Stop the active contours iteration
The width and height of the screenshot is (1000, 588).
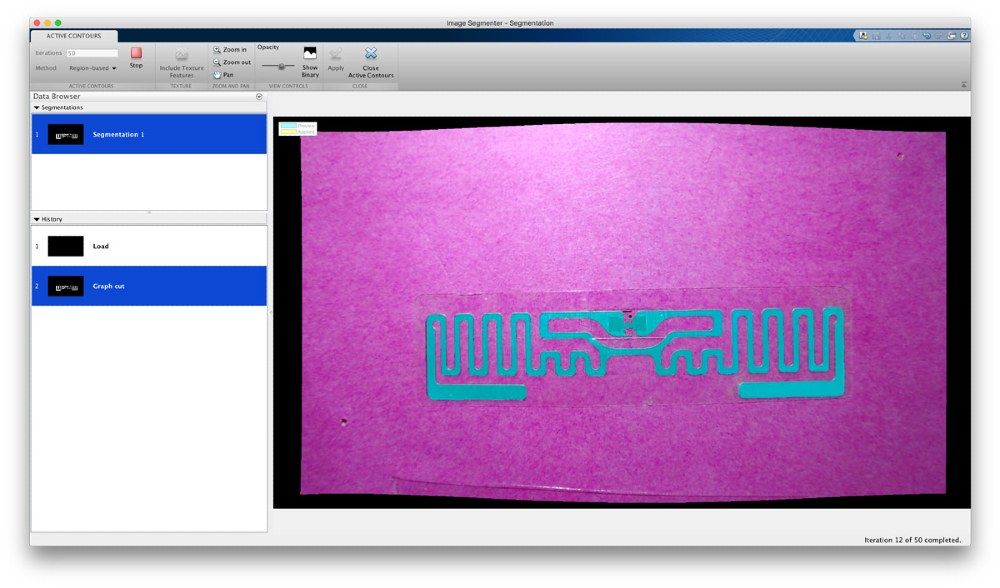[x=136, y=57]
